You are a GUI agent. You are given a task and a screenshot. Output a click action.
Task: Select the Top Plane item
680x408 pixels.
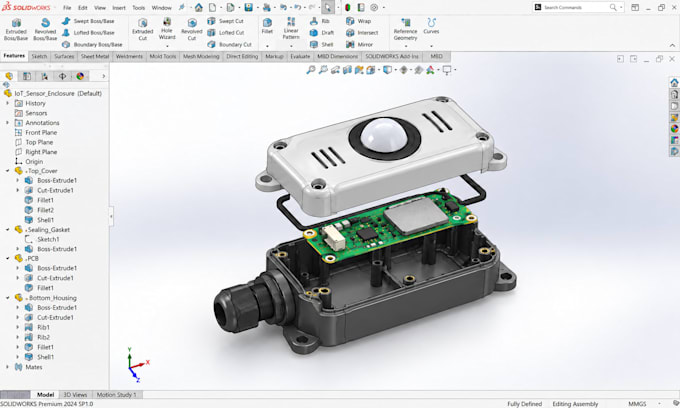(34, 142)
